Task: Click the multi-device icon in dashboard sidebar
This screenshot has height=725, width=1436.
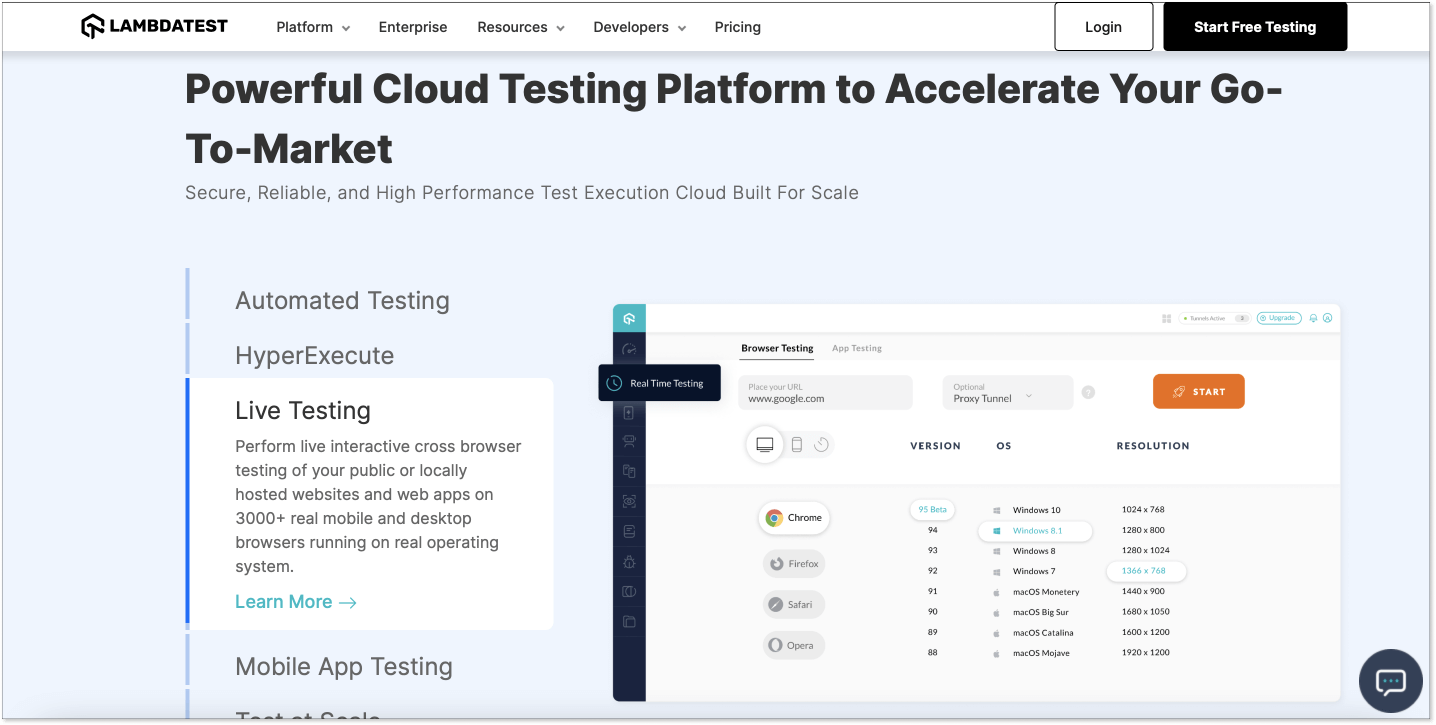Action: tap(629, 471)
